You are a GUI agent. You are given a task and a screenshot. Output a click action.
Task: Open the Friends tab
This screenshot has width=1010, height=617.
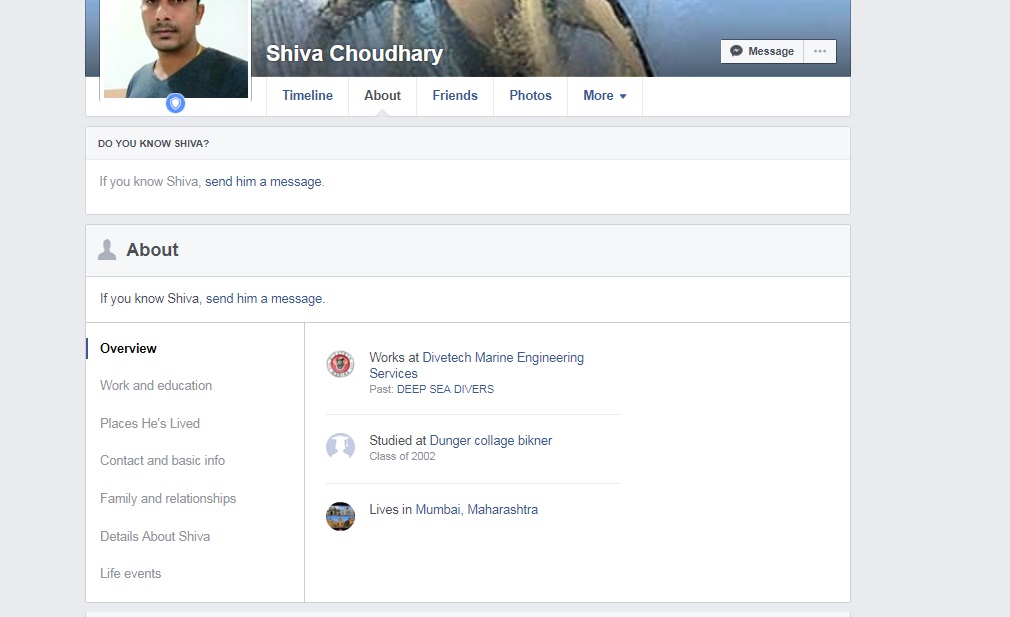(x=455, y=95)
